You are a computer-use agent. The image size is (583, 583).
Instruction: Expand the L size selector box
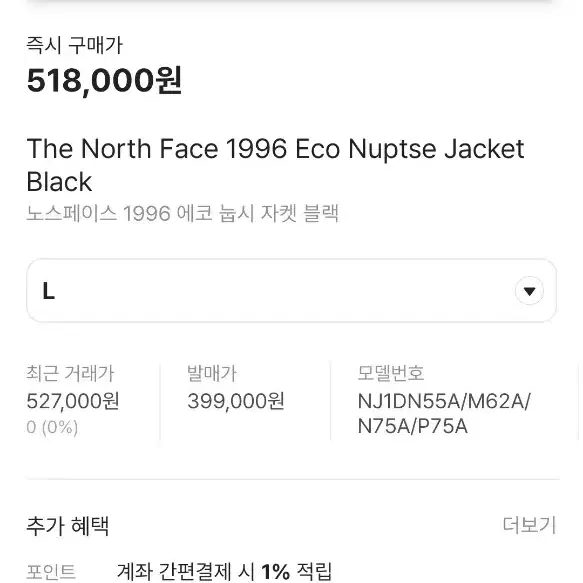coord(292,291)
